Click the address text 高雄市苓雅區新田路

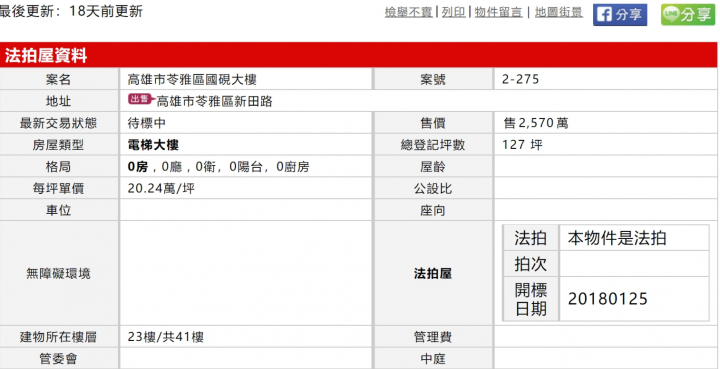(215, 101)
